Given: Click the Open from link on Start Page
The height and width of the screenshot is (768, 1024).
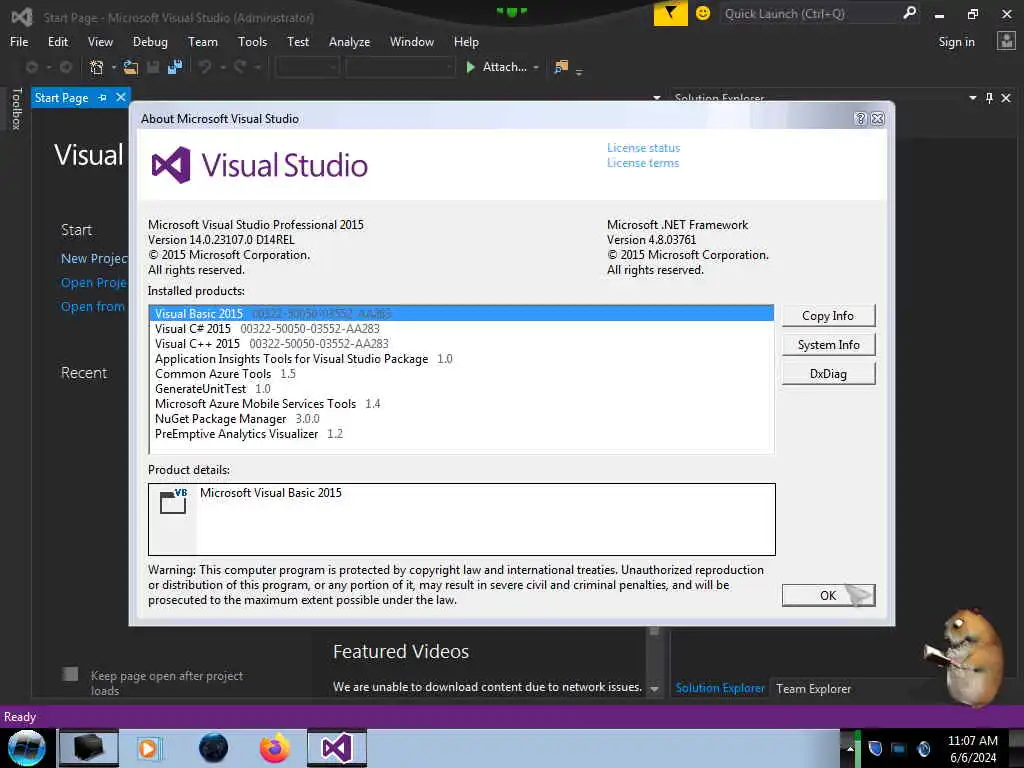Looking at the screenshot, I should click(x=93, y=306).
